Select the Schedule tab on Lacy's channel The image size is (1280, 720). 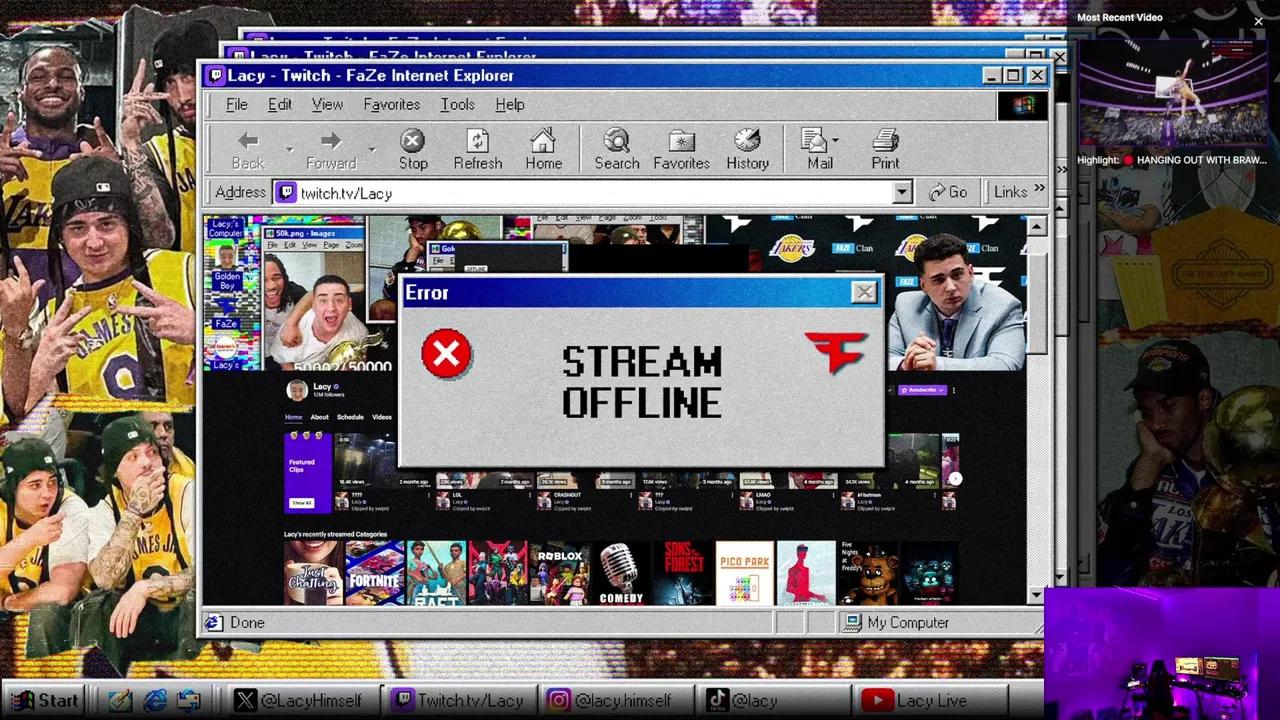click(x=350, y=417)
